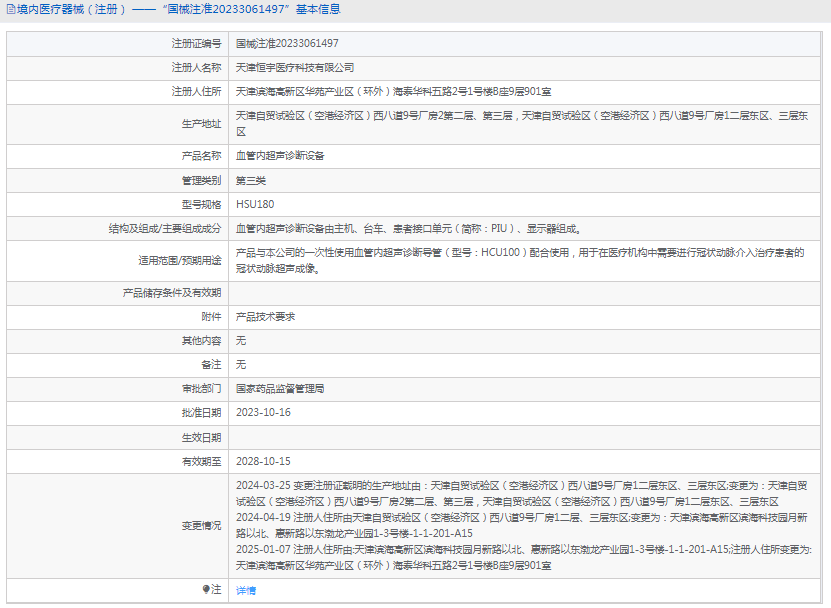
Task: Click the 产品储存条件及有效期 label
Action: point(172,293)
